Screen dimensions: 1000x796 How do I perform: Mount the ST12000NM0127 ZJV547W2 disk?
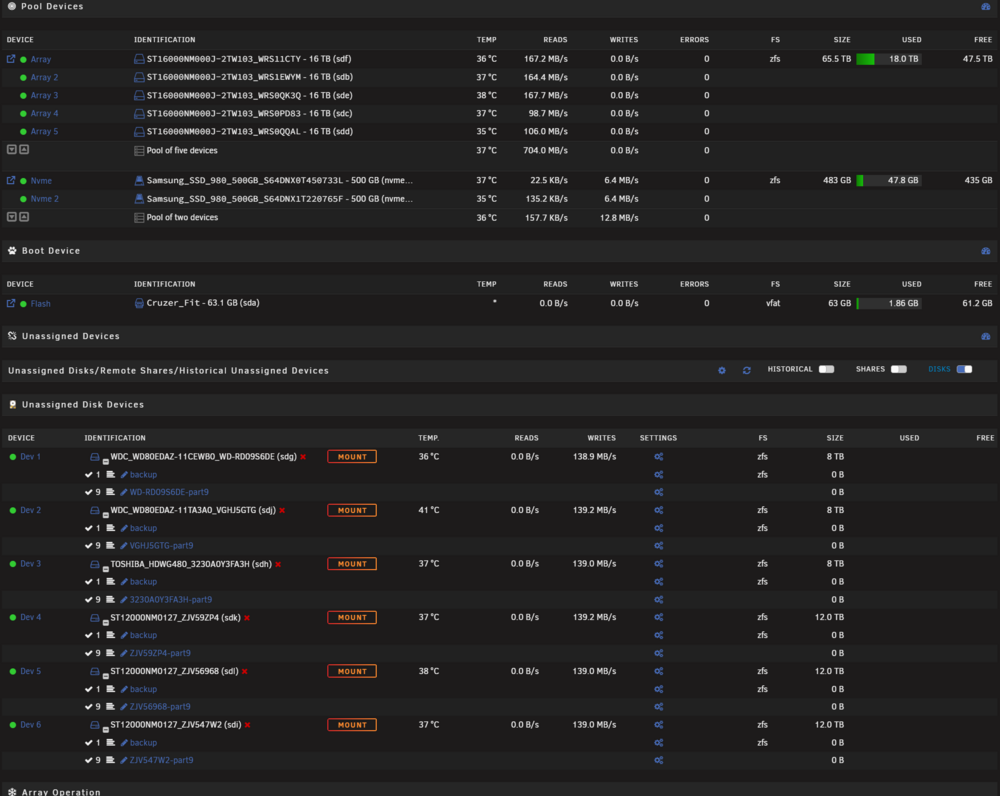352,725
